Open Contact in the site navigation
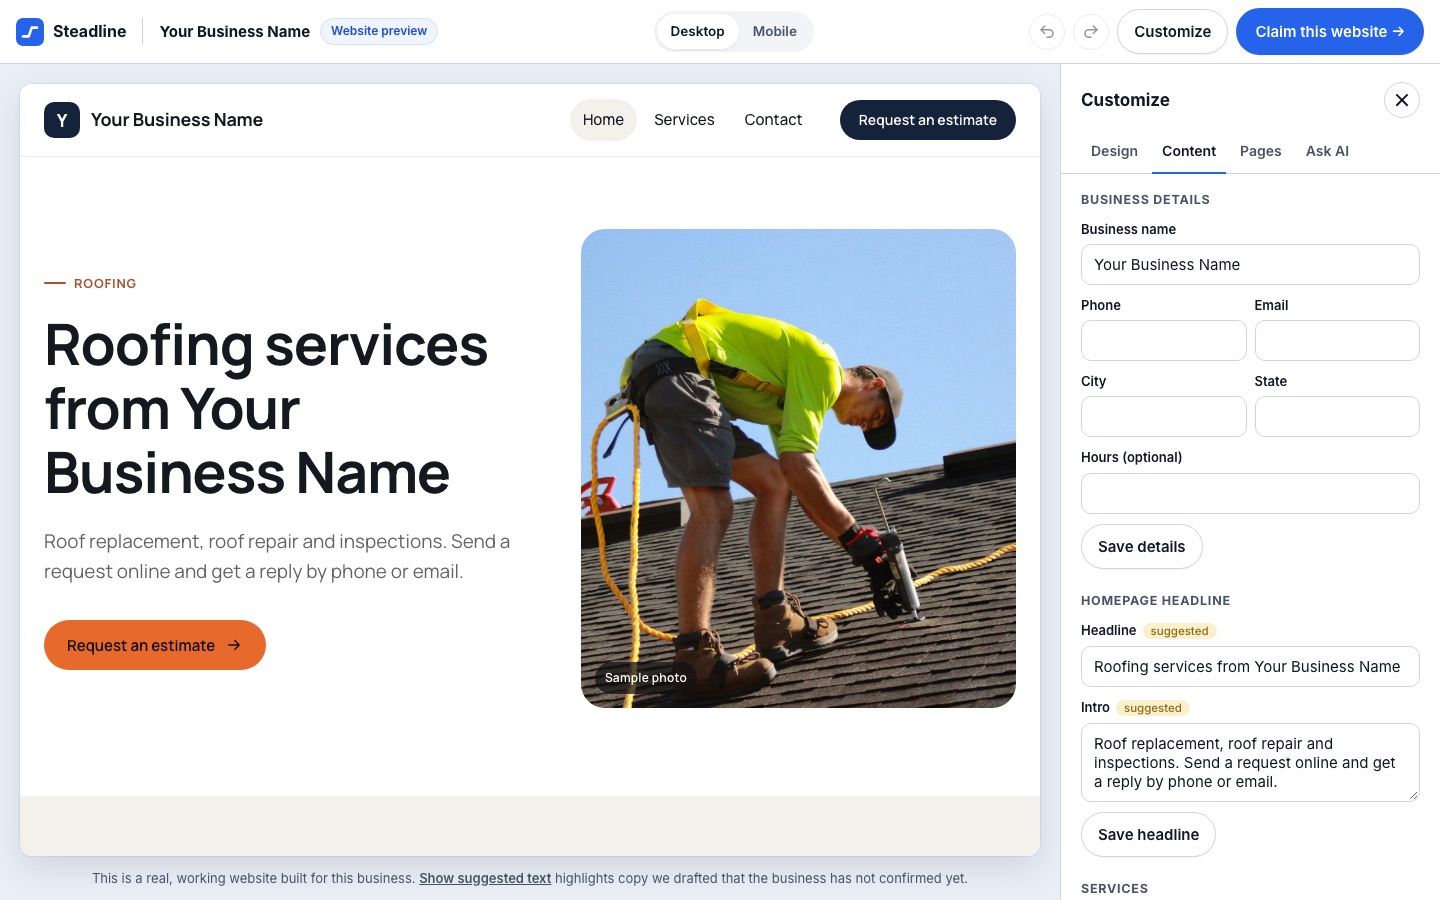The width and height of the screenshot is (1440, 900). point(773,120)
